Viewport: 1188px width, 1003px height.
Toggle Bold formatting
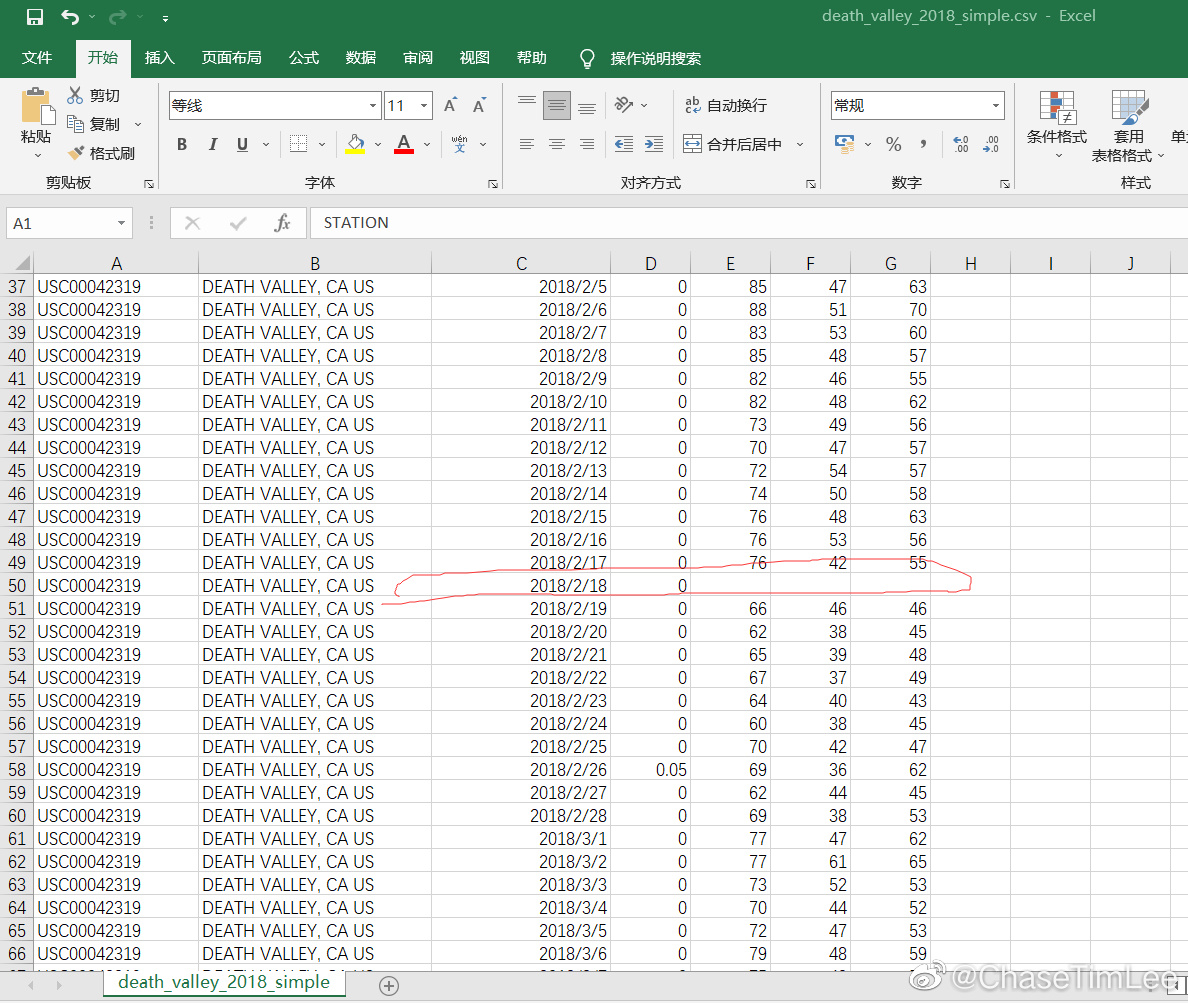tap(182, 144)
